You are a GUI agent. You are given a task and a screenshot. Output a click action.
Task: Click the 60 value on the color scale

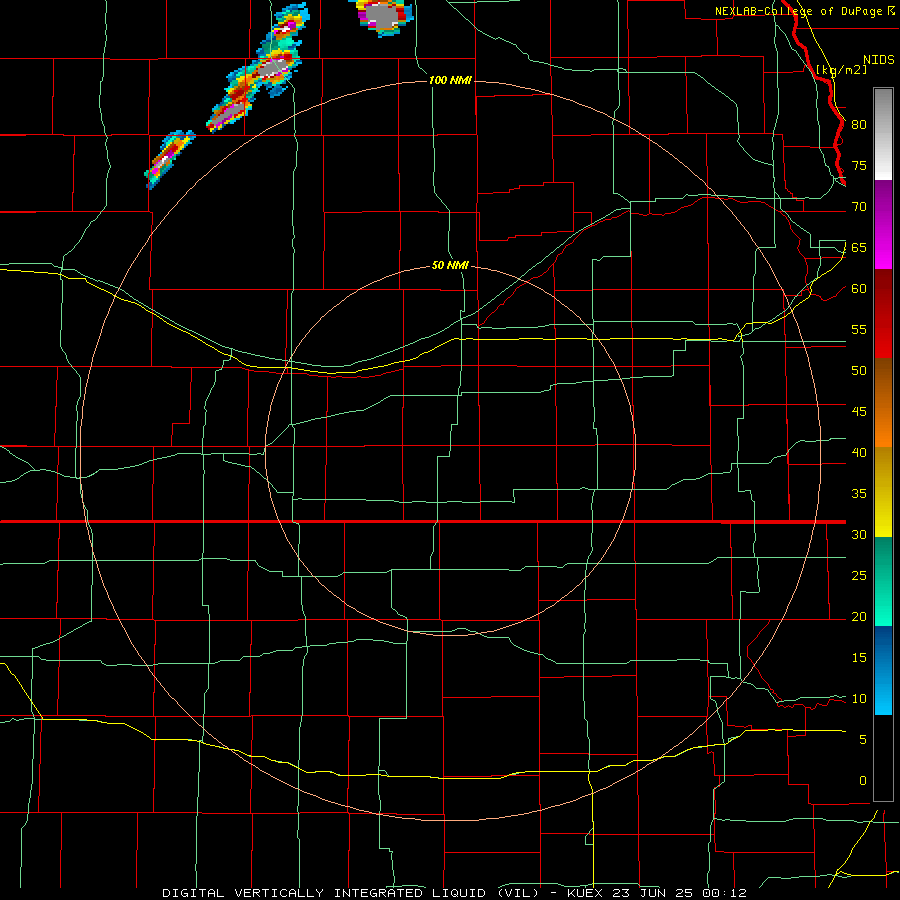click(x=859, y=289)
